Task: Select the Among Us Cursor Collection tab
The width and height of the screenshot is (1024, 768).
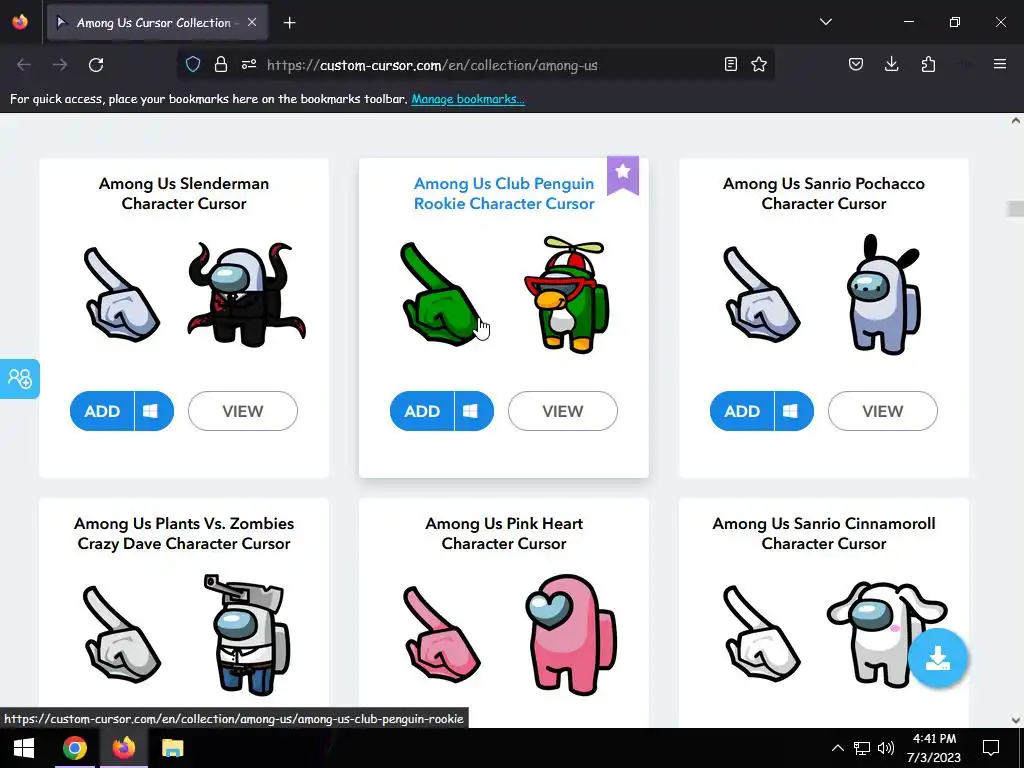Action: [x=157, y=23]
